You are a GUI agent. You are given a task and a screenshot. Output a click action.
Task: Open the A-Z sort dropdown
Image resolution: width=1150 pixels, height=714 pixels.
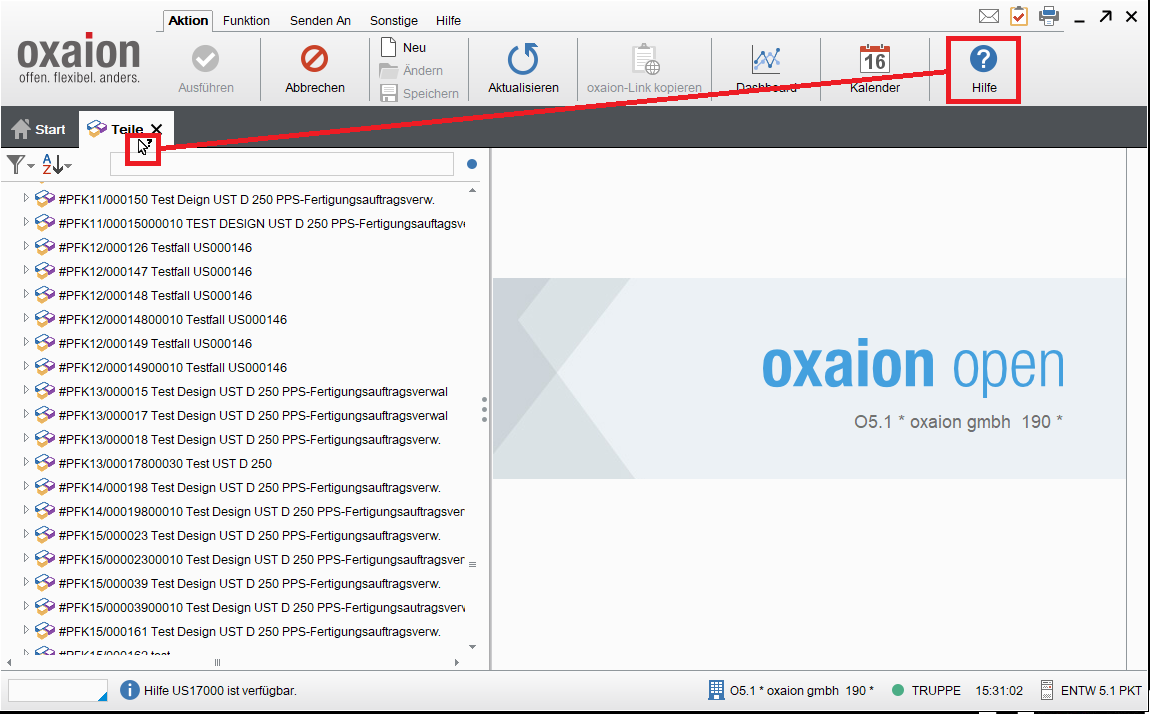56,164
